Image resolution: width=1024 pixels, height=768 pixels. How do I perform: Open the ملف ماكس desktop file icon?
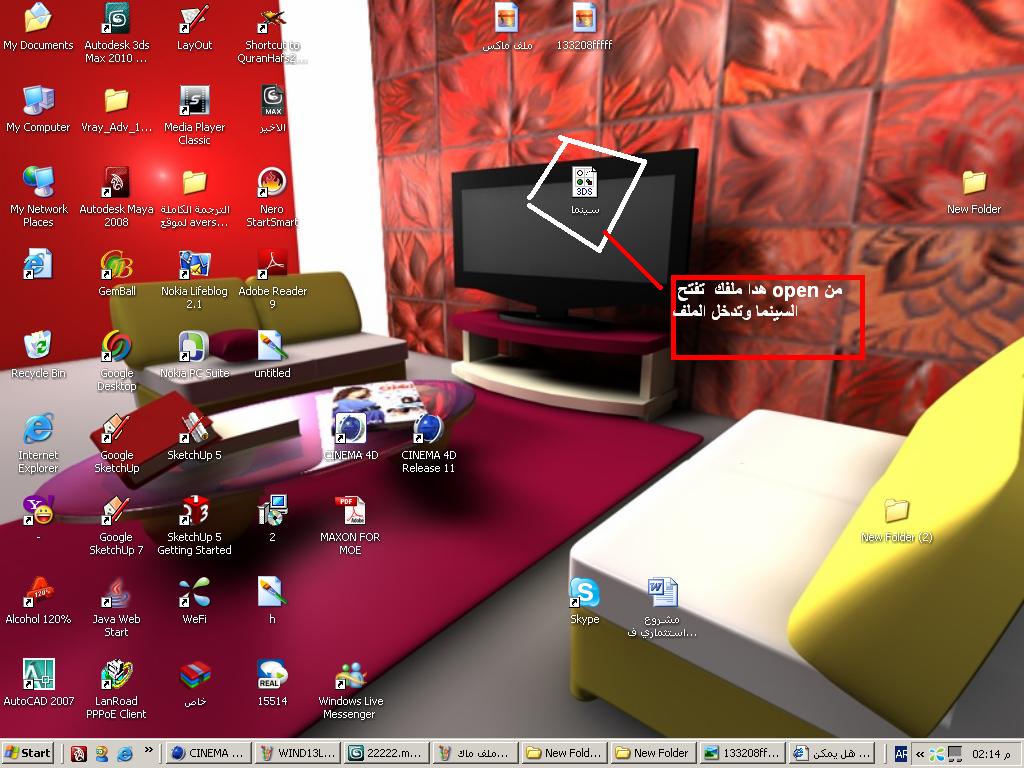(507, 27)
